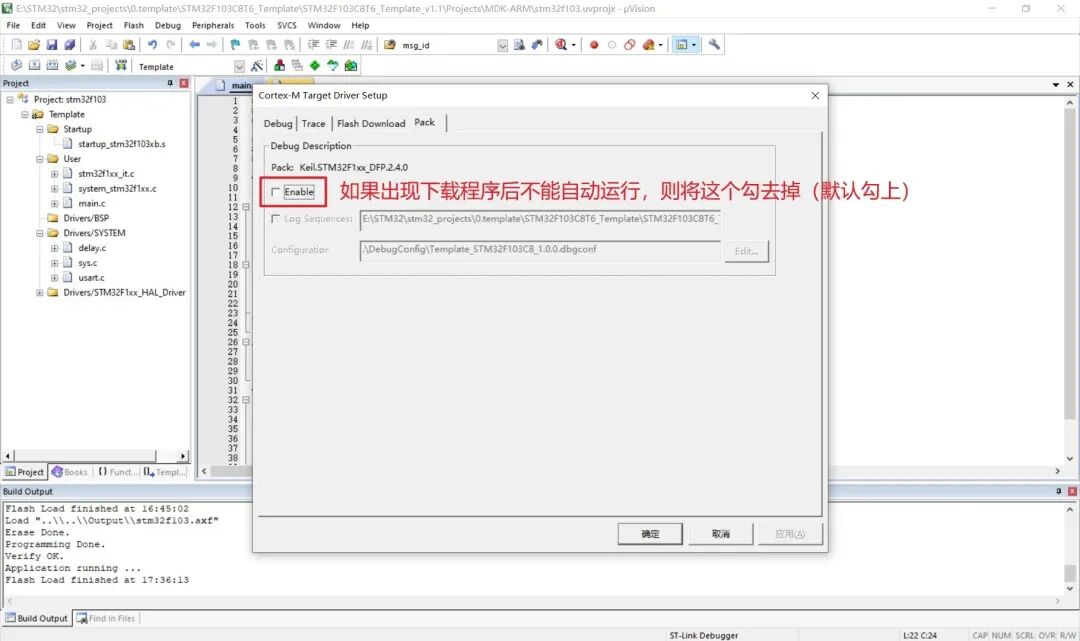1080x641 pixels.
Task: Click the Undo toolbar icon
Action: coord(152,45)
